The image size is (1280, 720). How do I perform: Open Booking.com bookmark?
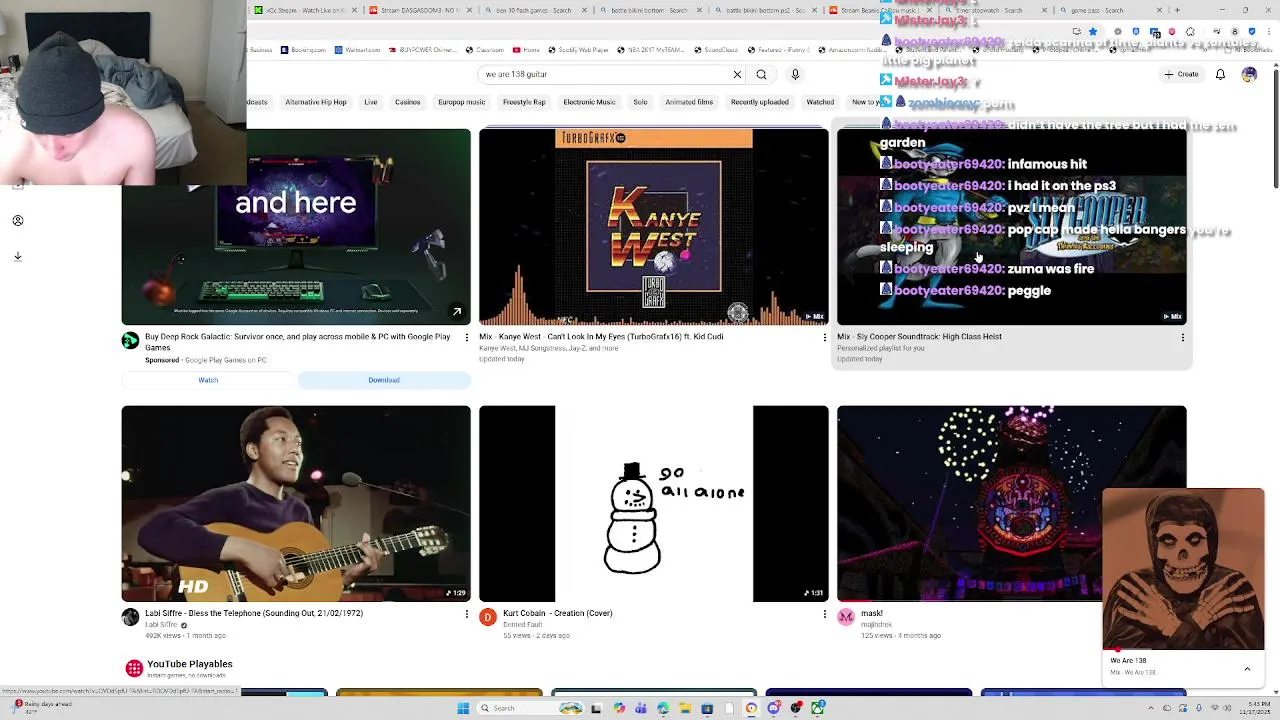[304, 49]
